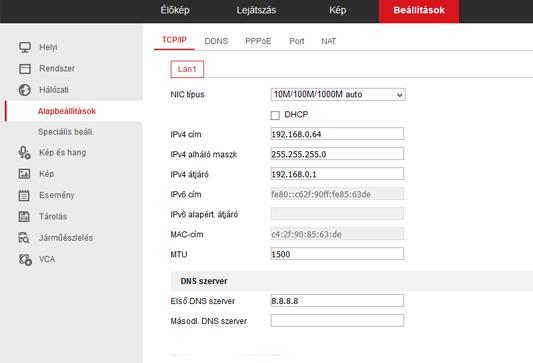Open the Lejátszás top menu
This screenshot has height=363, width=533.
(x=256, y=10)
